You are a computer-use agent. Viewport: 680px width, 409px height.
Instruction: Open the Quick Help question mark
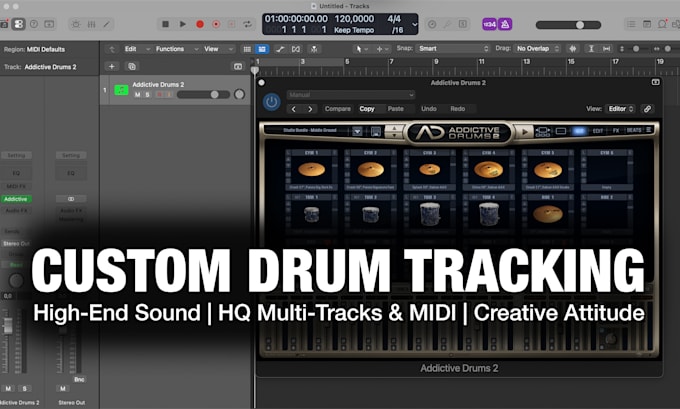pos(34,24)
